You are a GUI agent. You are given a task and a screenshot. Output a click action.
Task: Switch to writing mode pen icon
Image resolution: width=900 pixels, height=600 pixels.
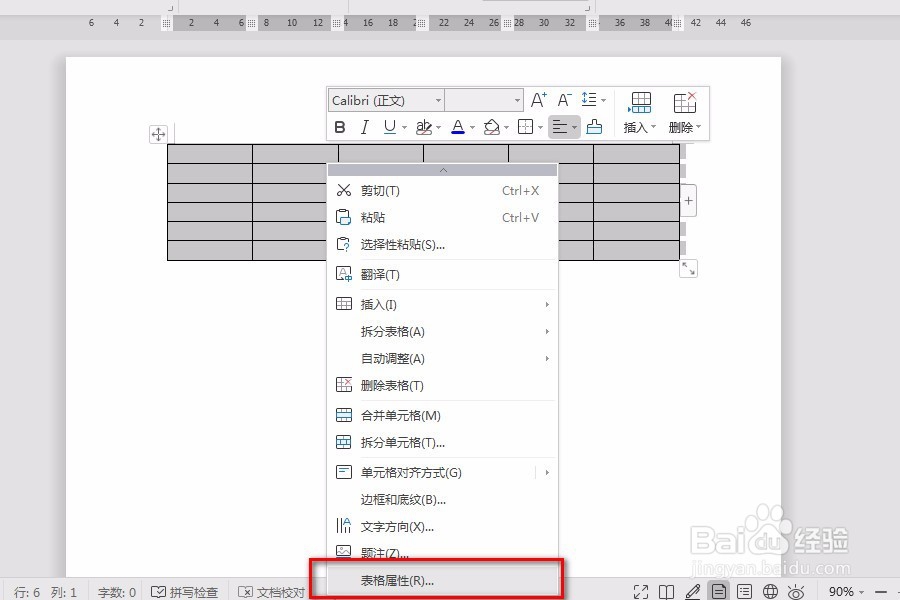click(x=693, y=591)
